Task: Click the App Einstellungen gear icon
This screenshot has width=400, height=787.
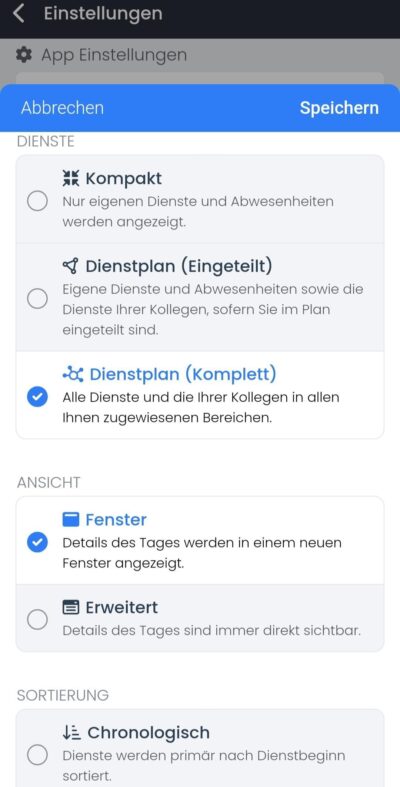Action: [24, 55]
